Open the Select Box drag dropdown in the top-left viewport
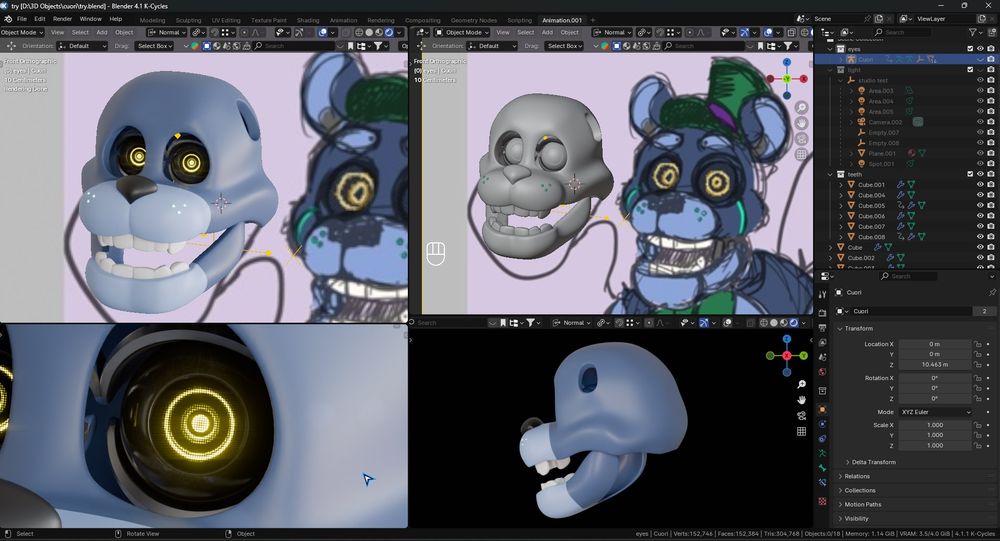This screenshot has height=541, width=1000. (x=154, y=46)
